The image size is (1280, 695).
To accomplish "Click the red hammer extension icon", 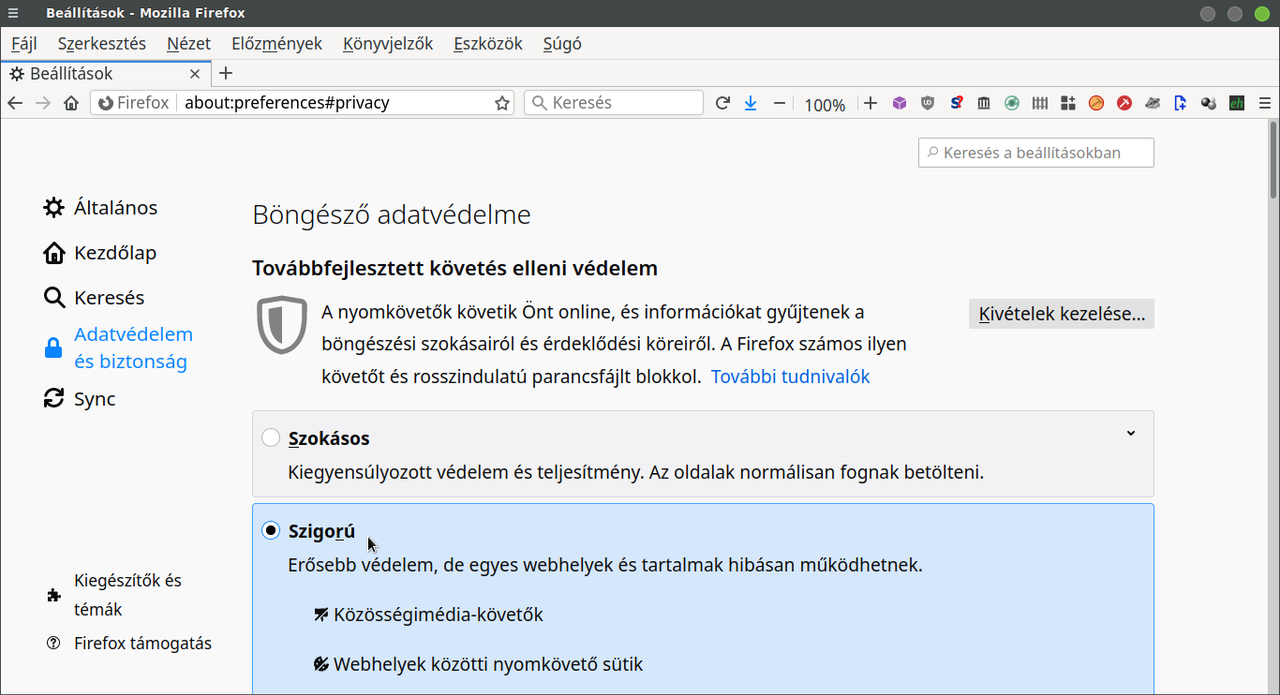I will [1124, 102].
